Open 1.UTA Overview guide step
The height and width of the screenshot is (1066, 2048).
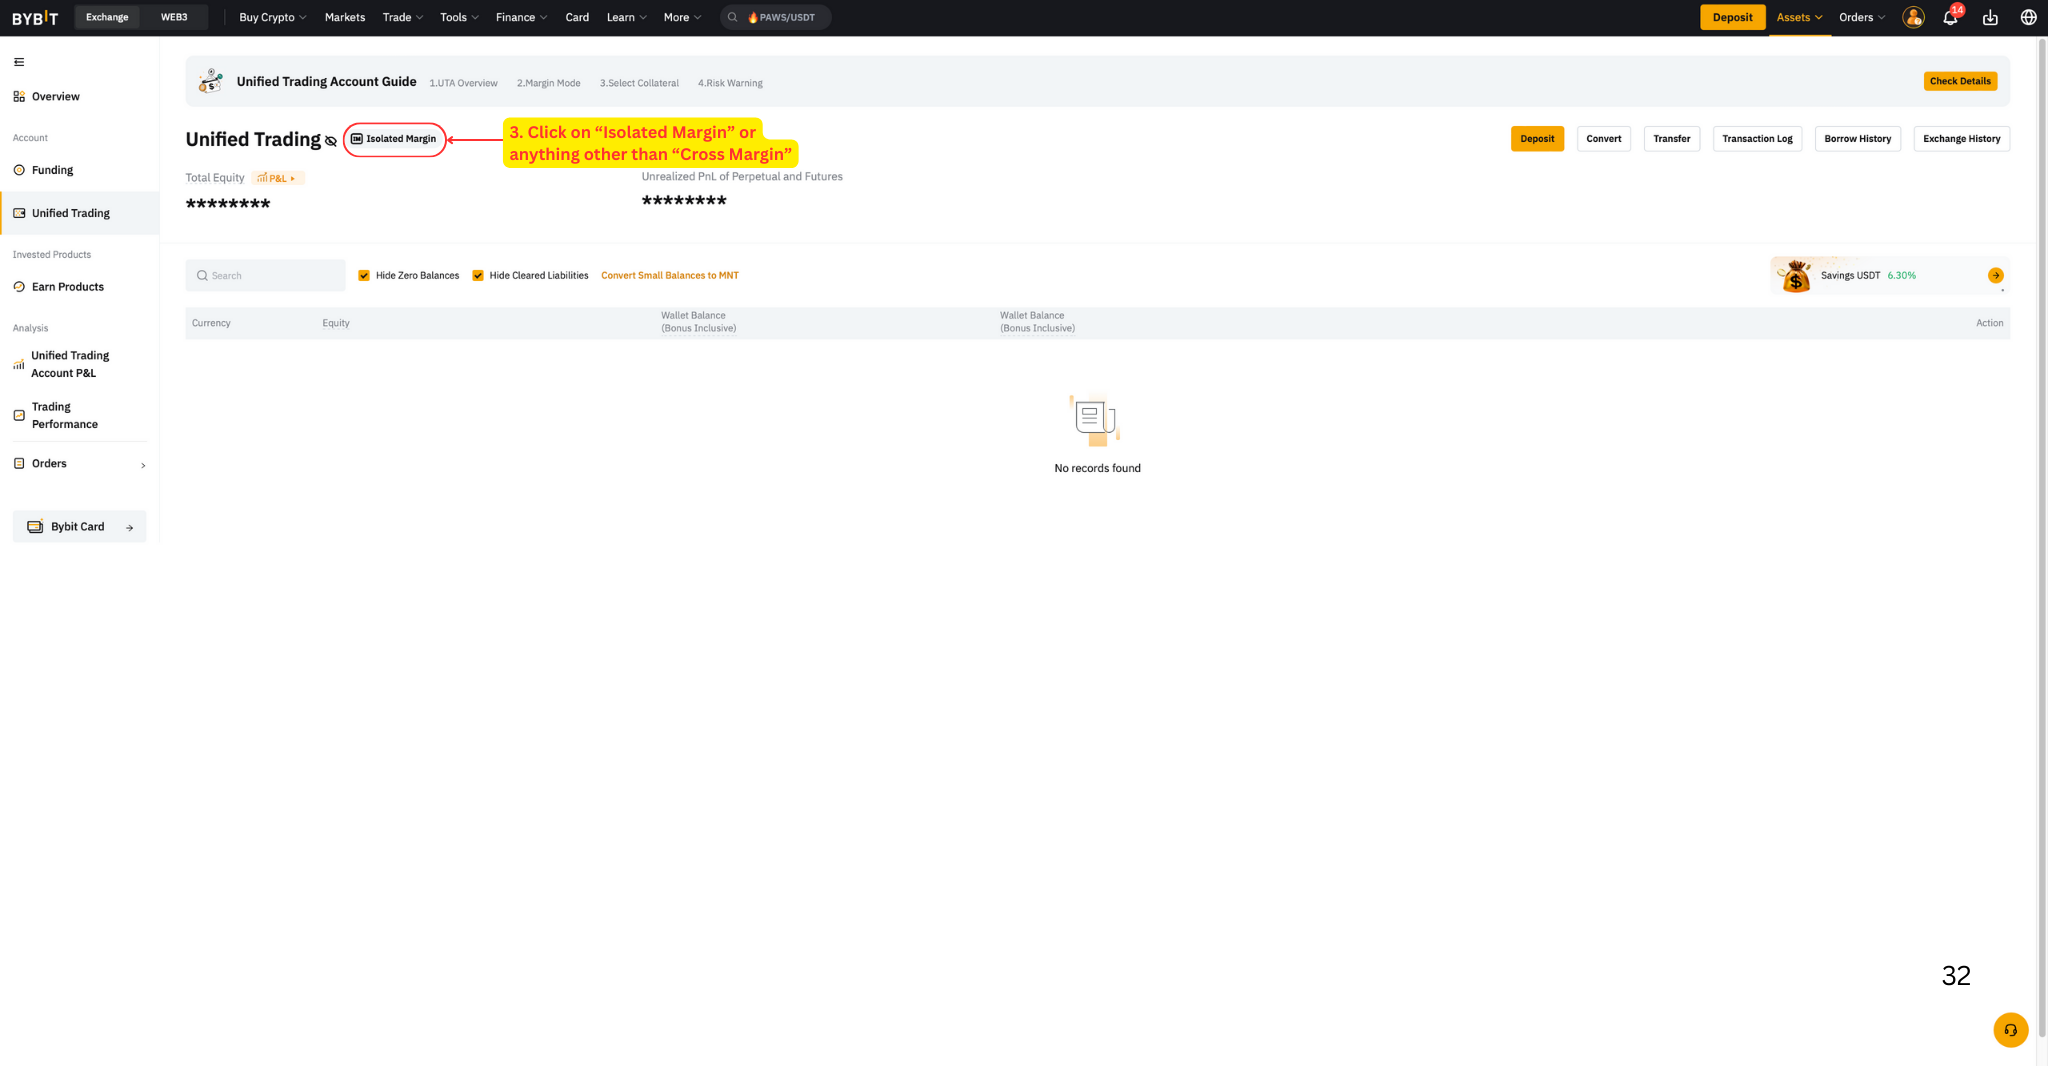click(x=463, y=83)
